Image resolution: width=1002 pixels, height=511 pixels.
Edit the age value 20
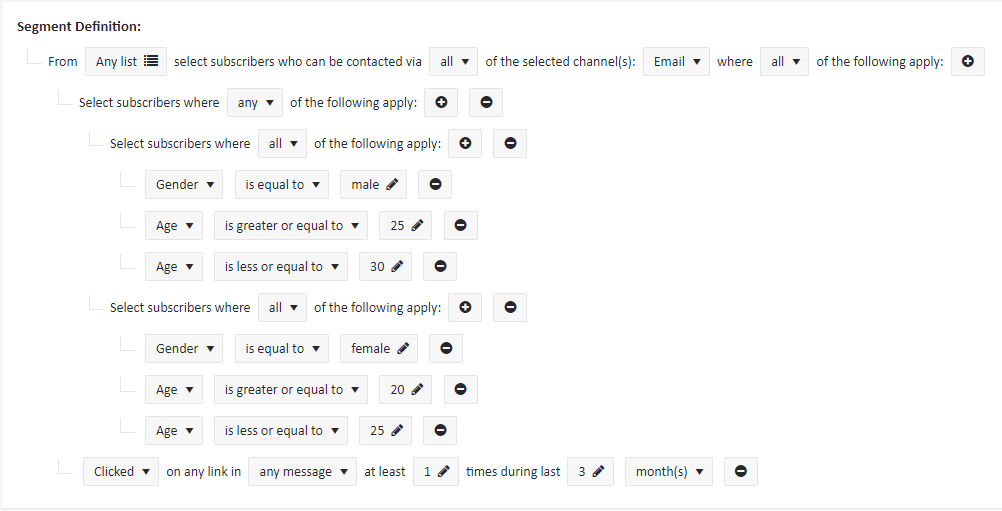405,390
